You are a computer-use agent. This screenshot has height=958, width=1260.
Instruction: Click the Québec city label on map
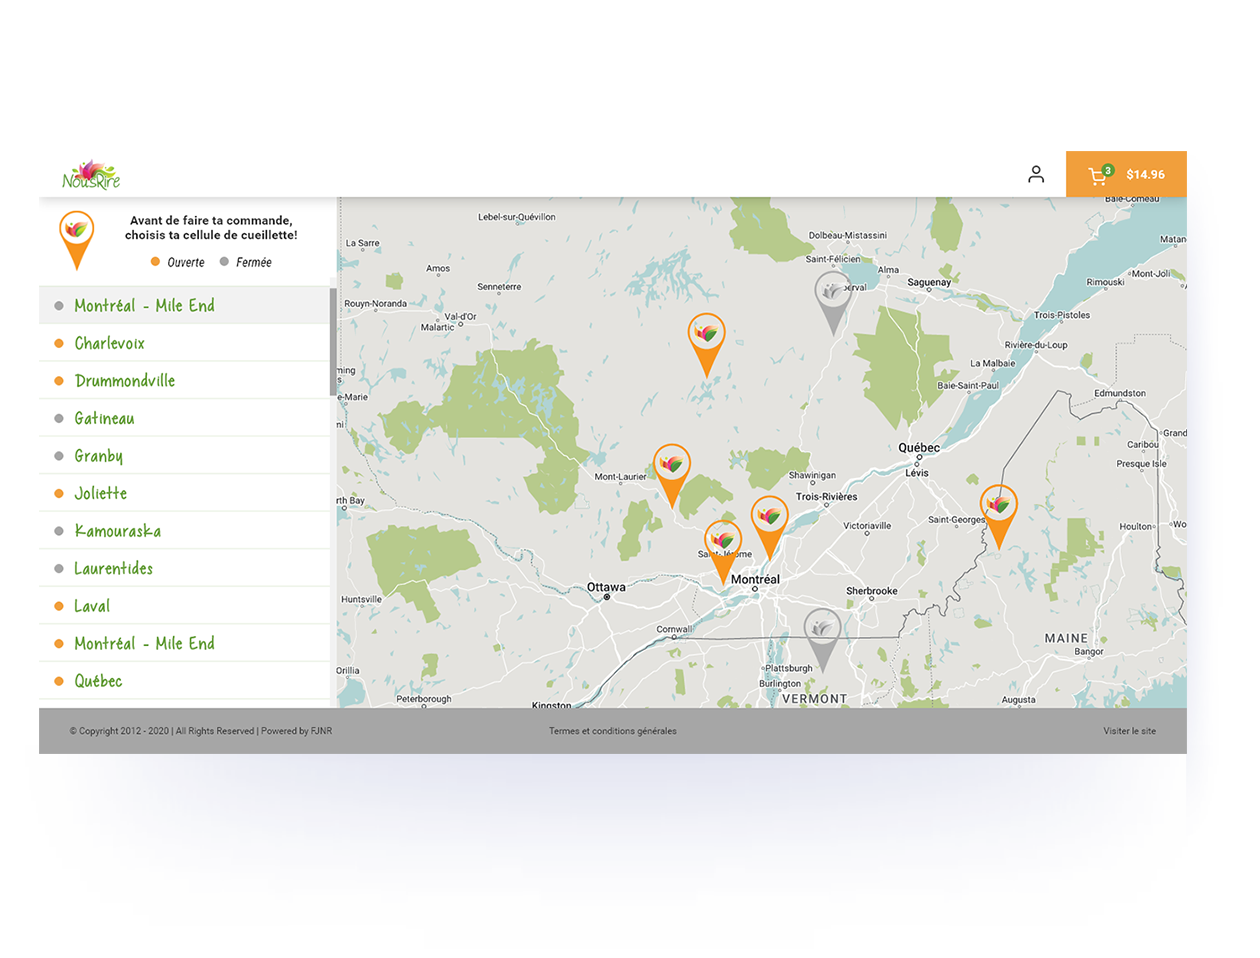click(x=919, y=448)
